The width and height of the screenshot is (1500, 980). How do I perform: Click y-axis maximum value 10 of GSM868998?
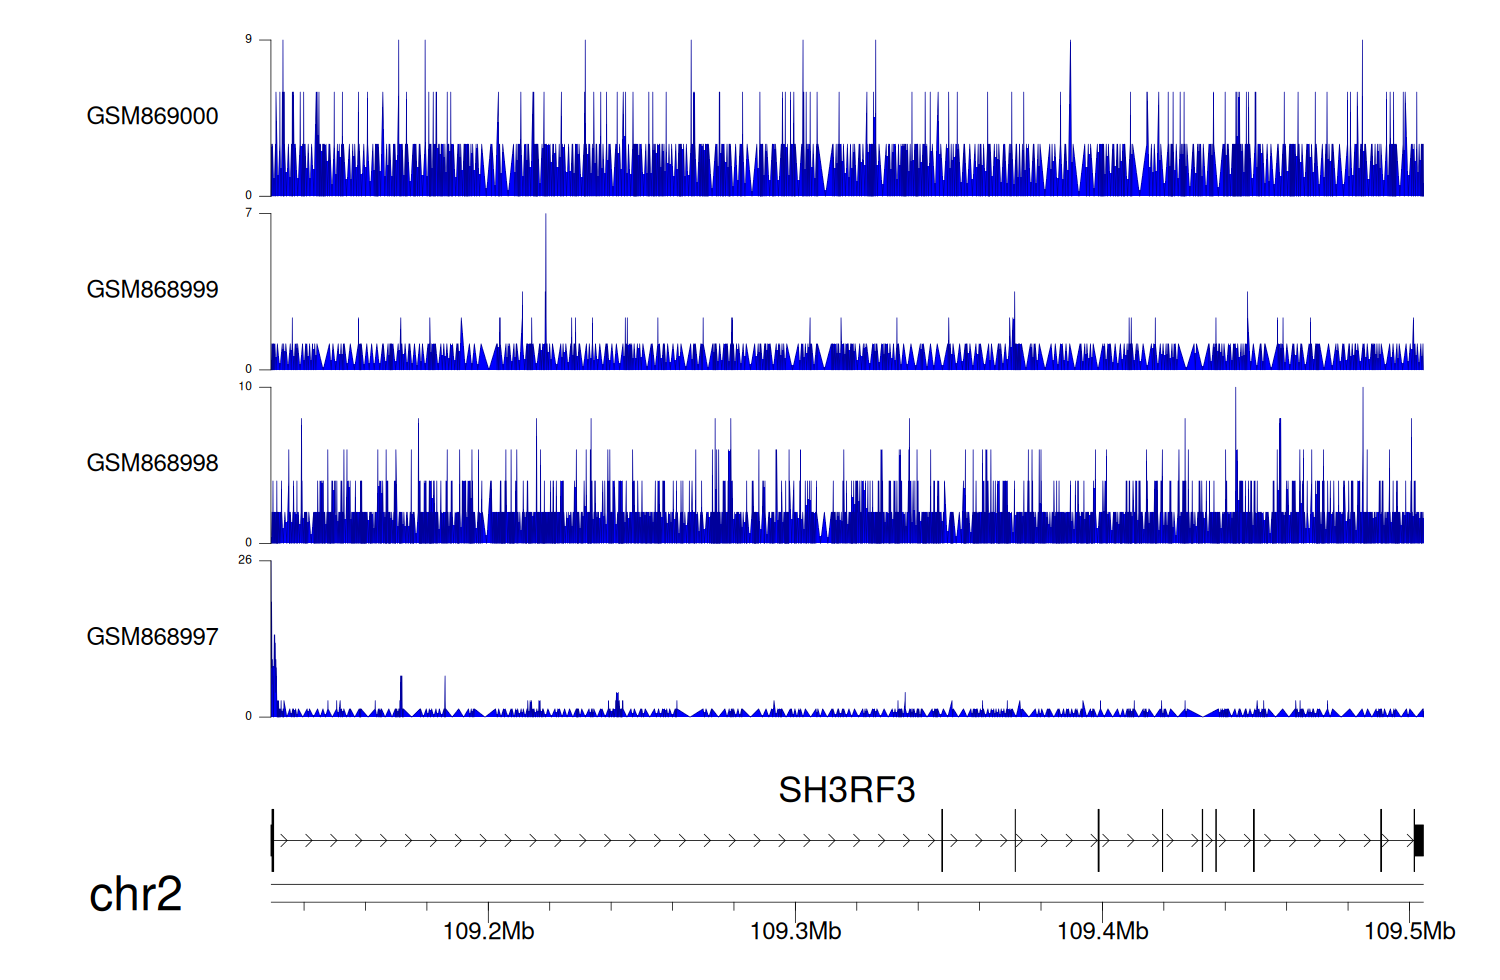click(x=245, y=387)
